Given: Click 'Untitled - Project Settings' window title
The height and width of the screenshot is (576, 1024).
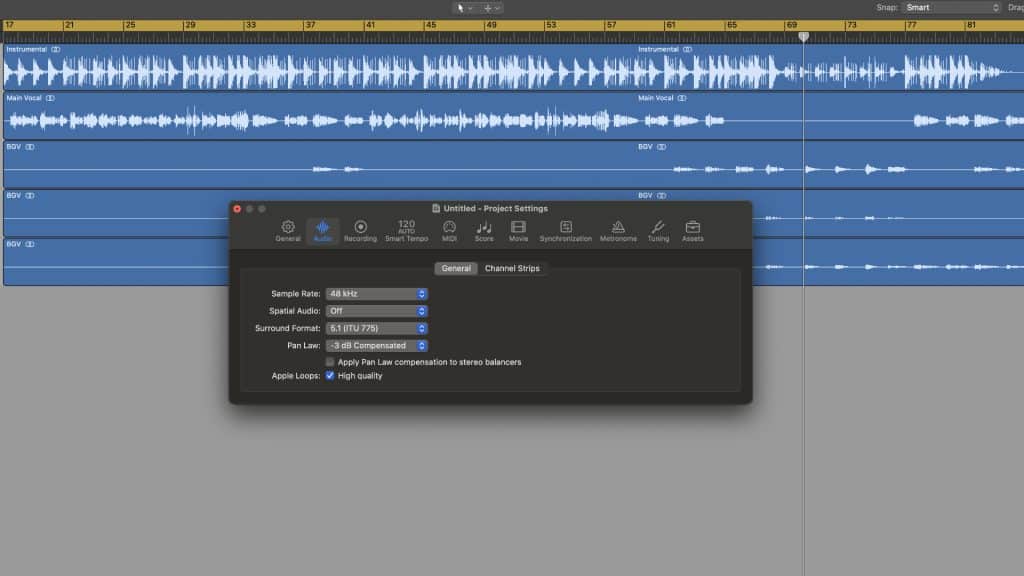Looking at the screenshot, I should point(496,208).
